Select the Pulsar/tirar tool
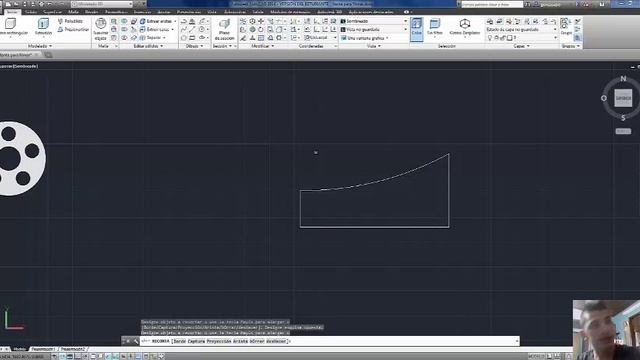The width and height of the screenshot is (640, 360). (73, 29)
